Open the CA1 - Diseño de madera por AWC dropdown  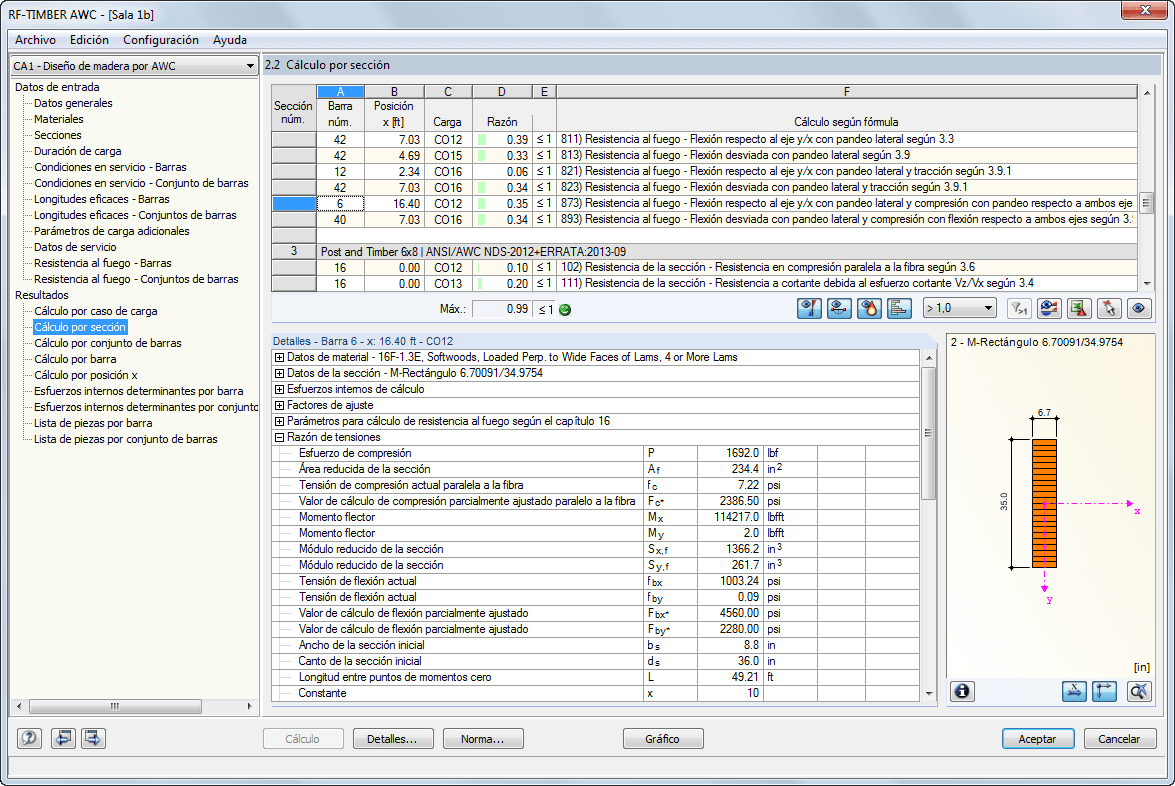pos(134,66)
